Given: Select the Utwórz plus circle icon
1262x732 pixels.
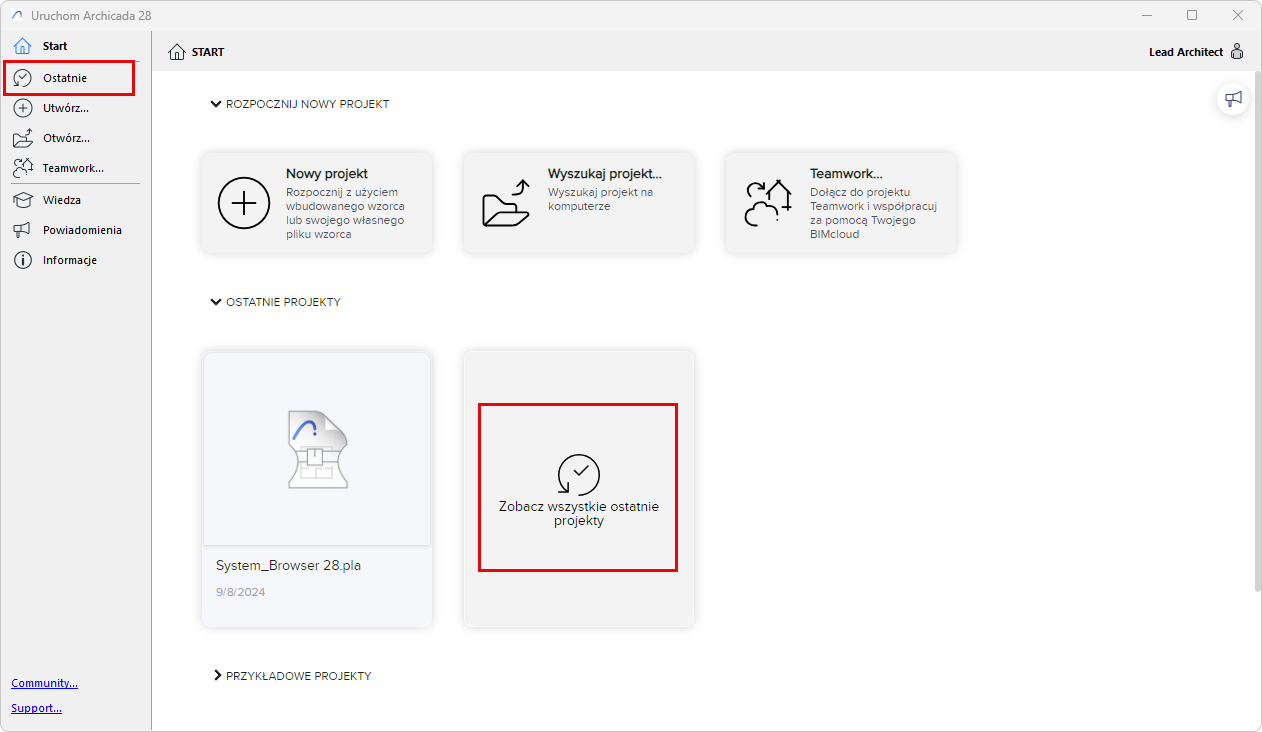Looking at the screenshot, I should pos(23,108).
